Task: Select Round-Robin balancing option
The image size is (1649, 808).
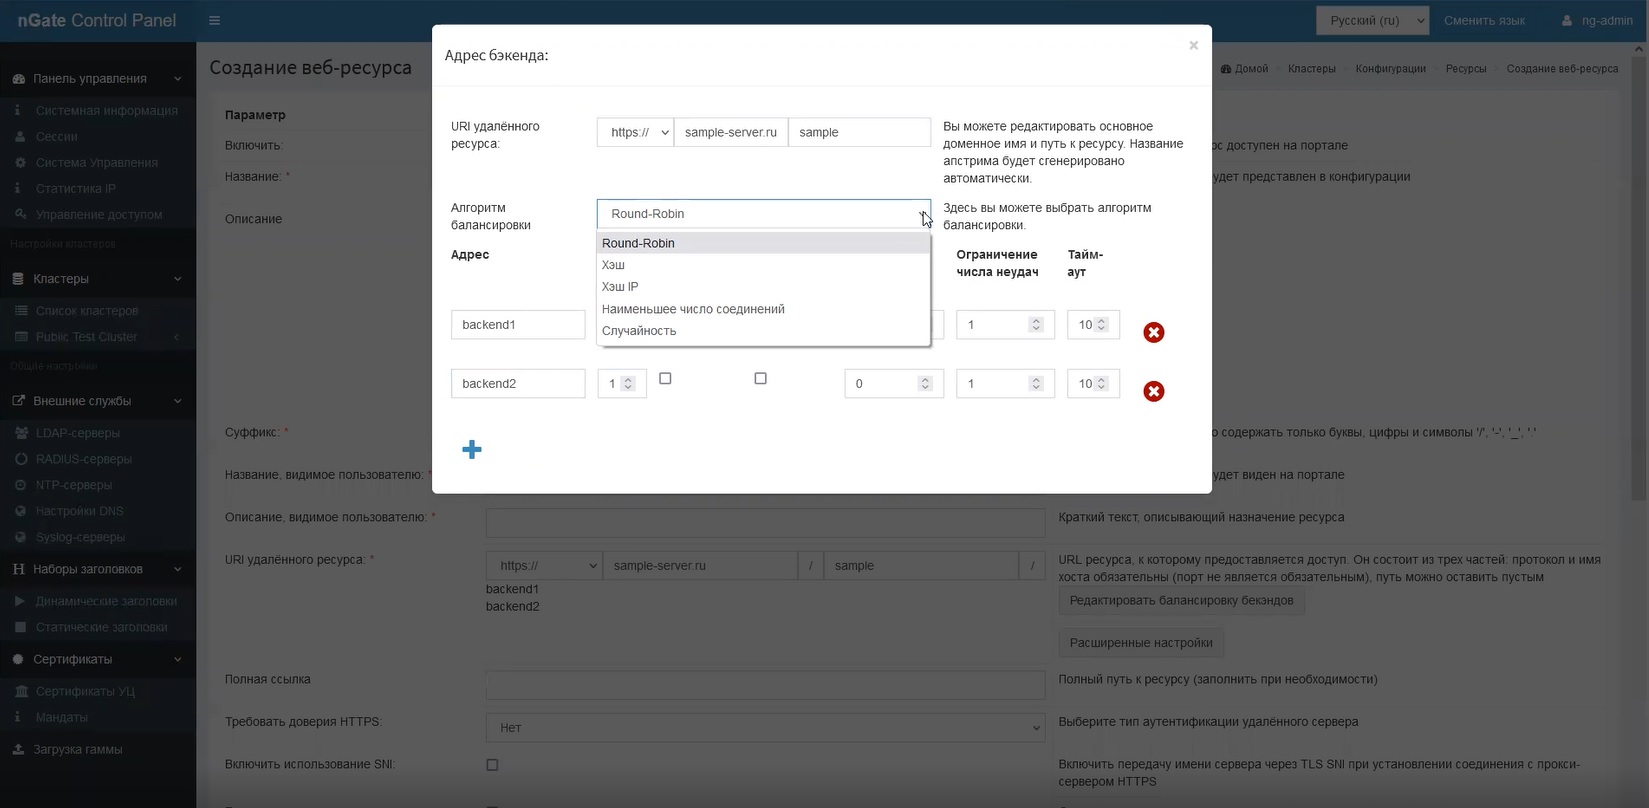Action: point(763,243)
